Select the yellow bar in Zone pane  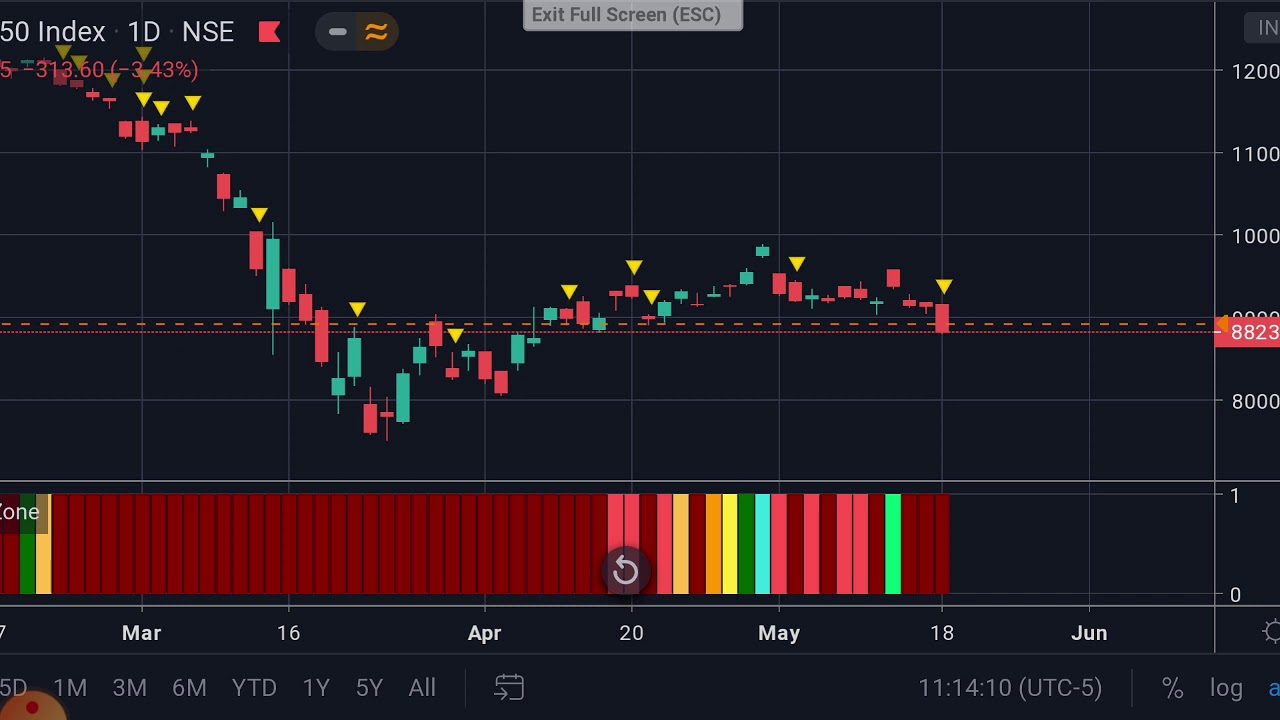tap(729, 544)
